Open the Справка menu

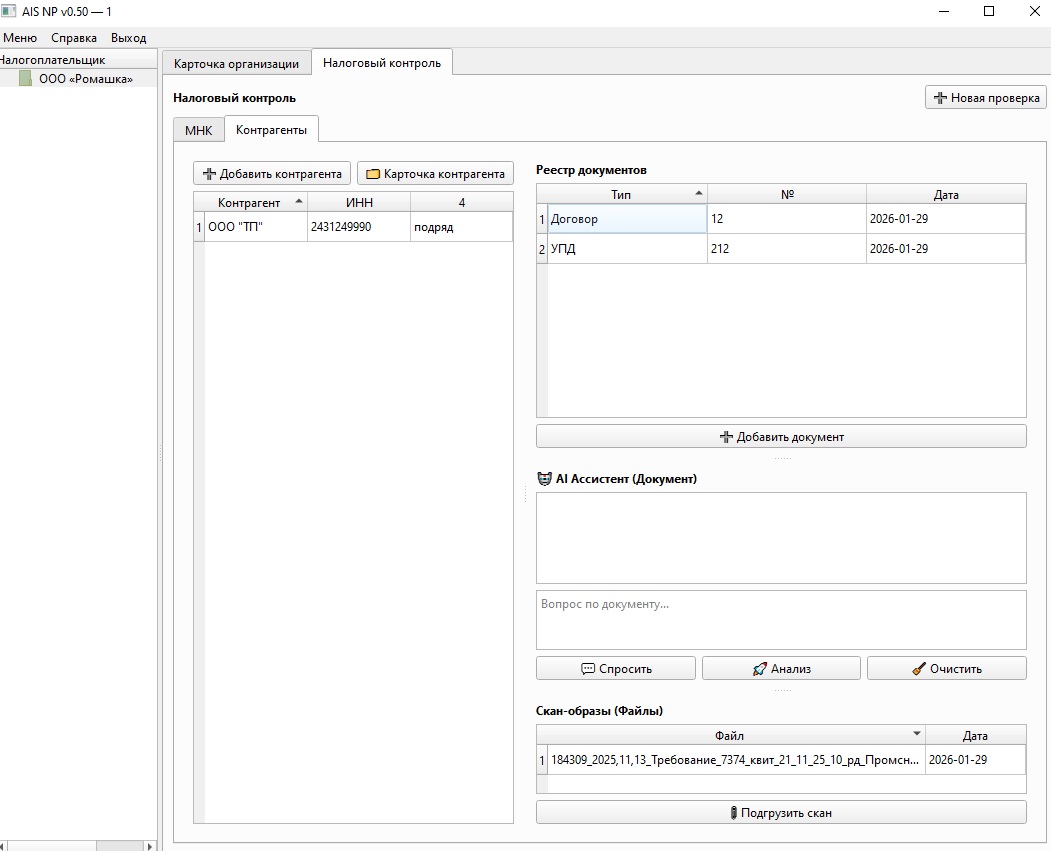point(74,38)
